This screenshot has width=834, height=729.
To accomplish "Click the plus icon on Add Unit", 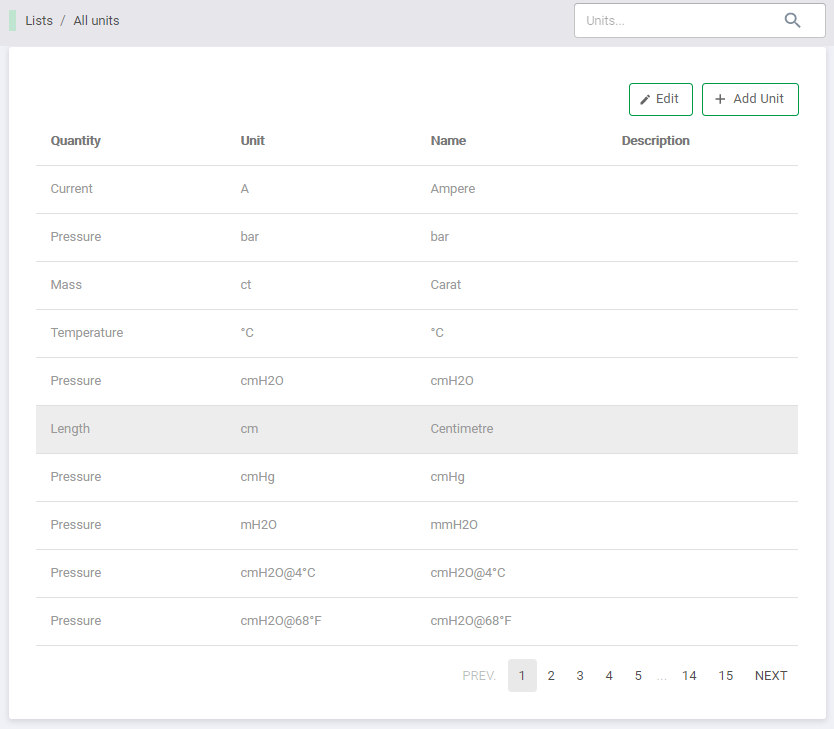I will (x=720, y=100).
